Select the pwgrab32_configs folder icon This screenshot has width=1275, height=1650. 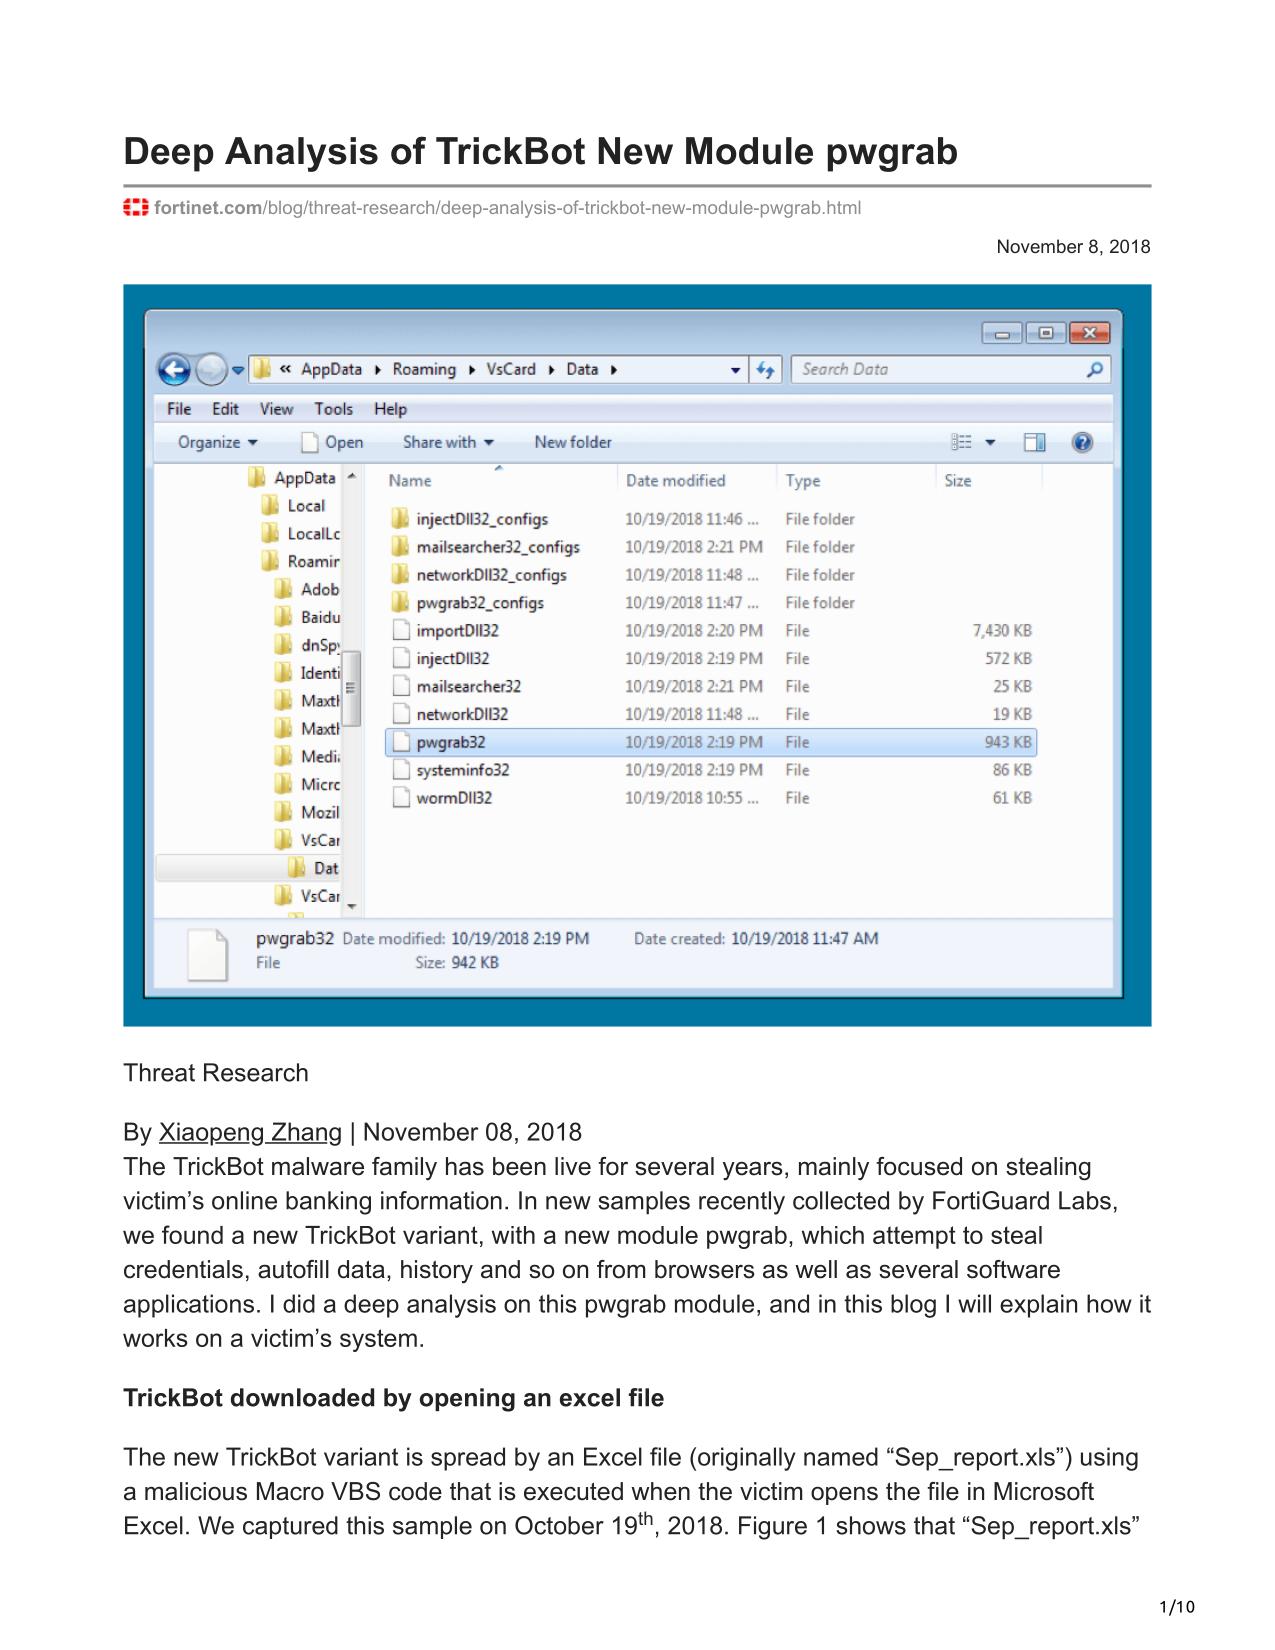[400, 602]
